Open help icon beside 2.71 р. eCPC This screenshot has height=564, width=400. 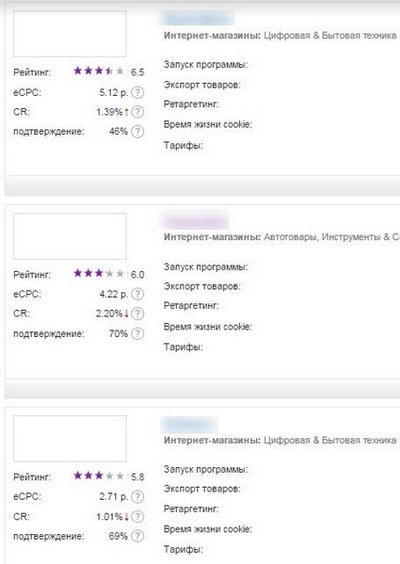137,497
